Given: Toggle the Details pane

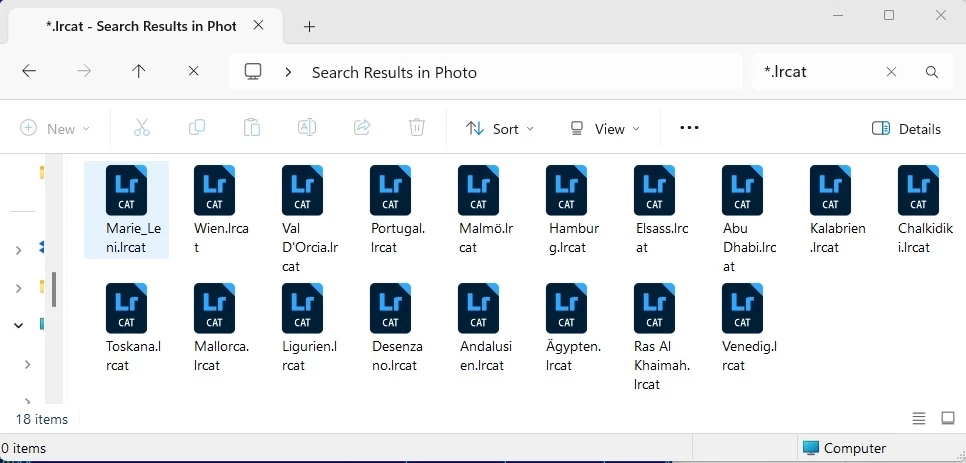Looking at the screenshot, I should coord(906,129).
